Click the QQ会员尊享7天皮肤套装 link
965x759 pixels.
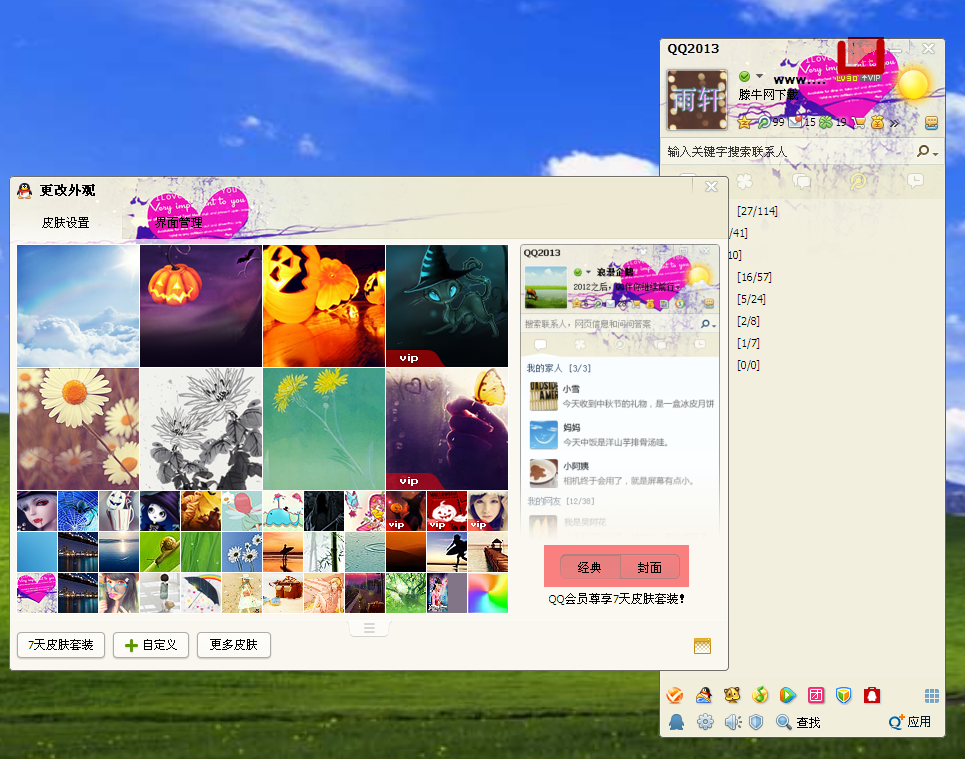pos(616,599)
